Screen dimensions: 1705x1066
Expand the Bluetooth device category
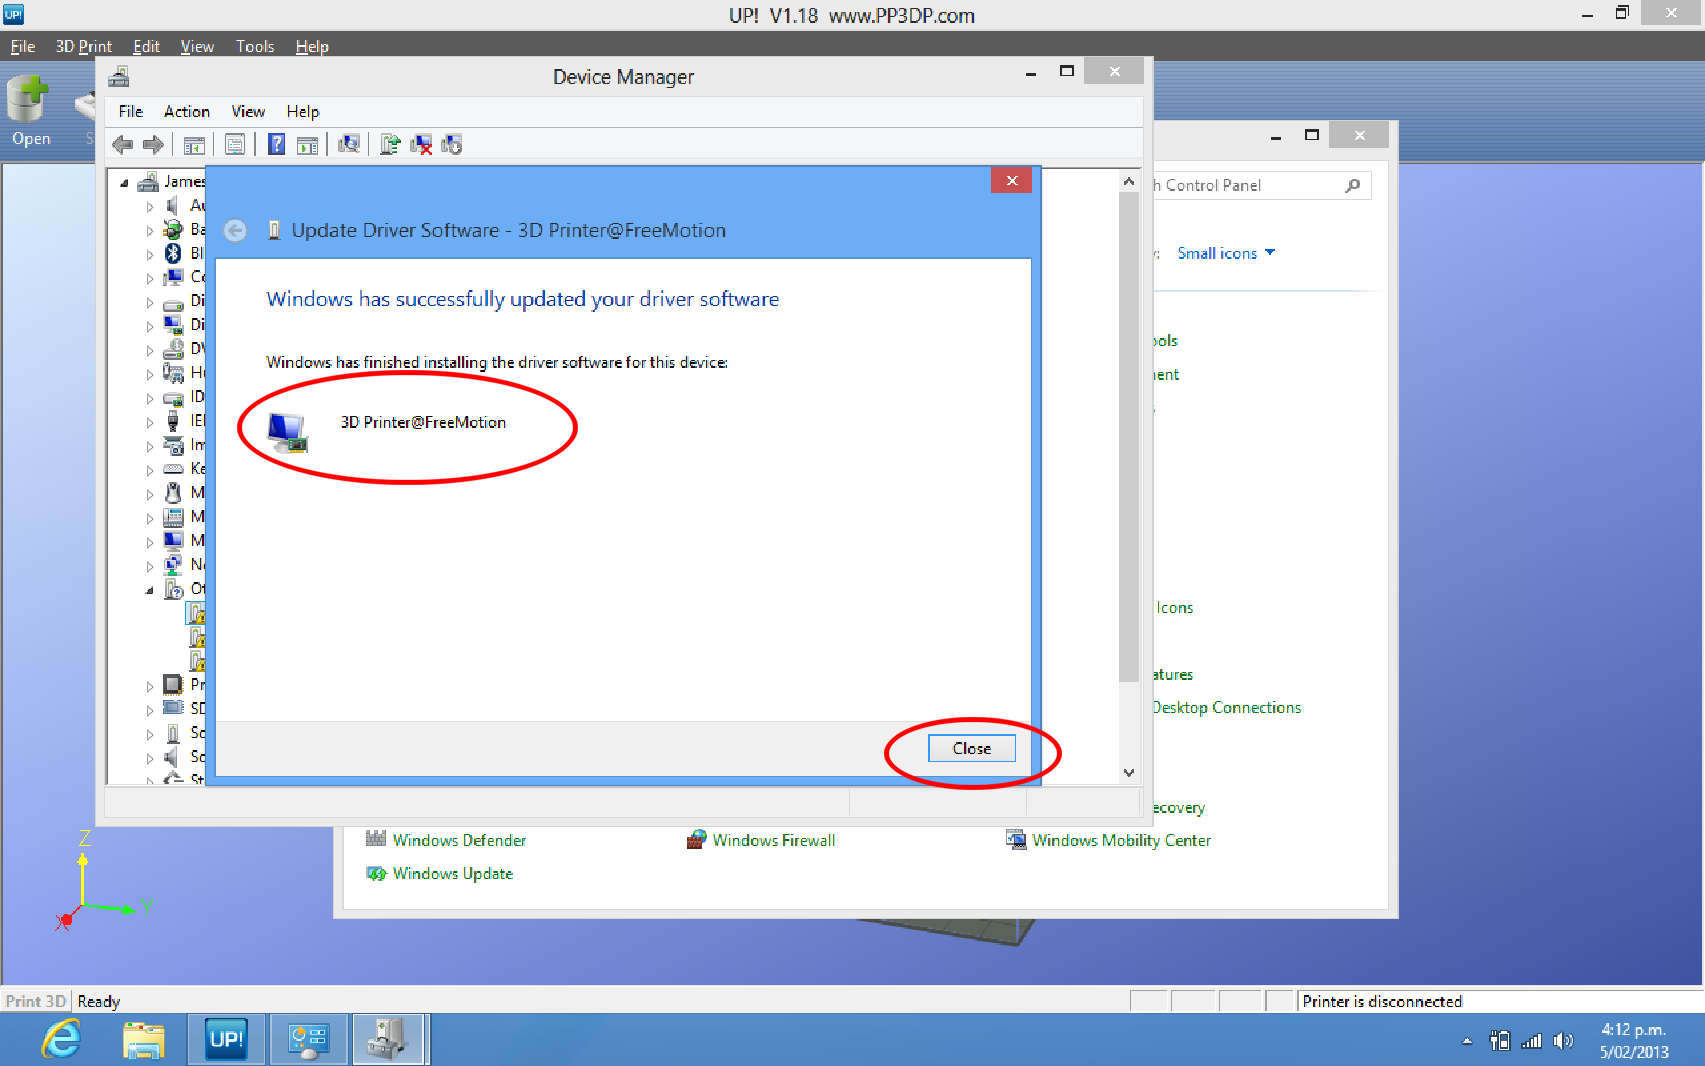(x=150, y=255)
